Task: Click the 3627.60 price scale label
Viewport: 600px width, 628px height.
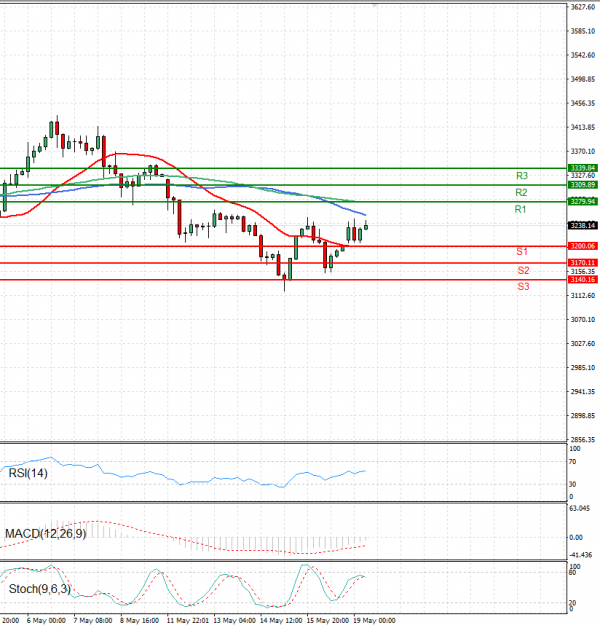Action: pyautogui.click(x=582, y=8)
